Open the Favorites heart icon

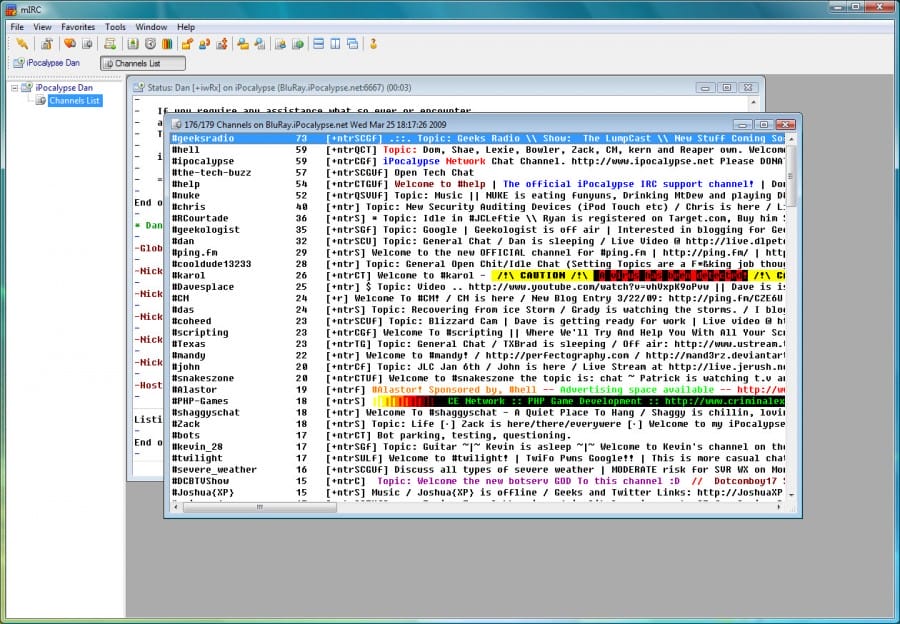[69, 44]
